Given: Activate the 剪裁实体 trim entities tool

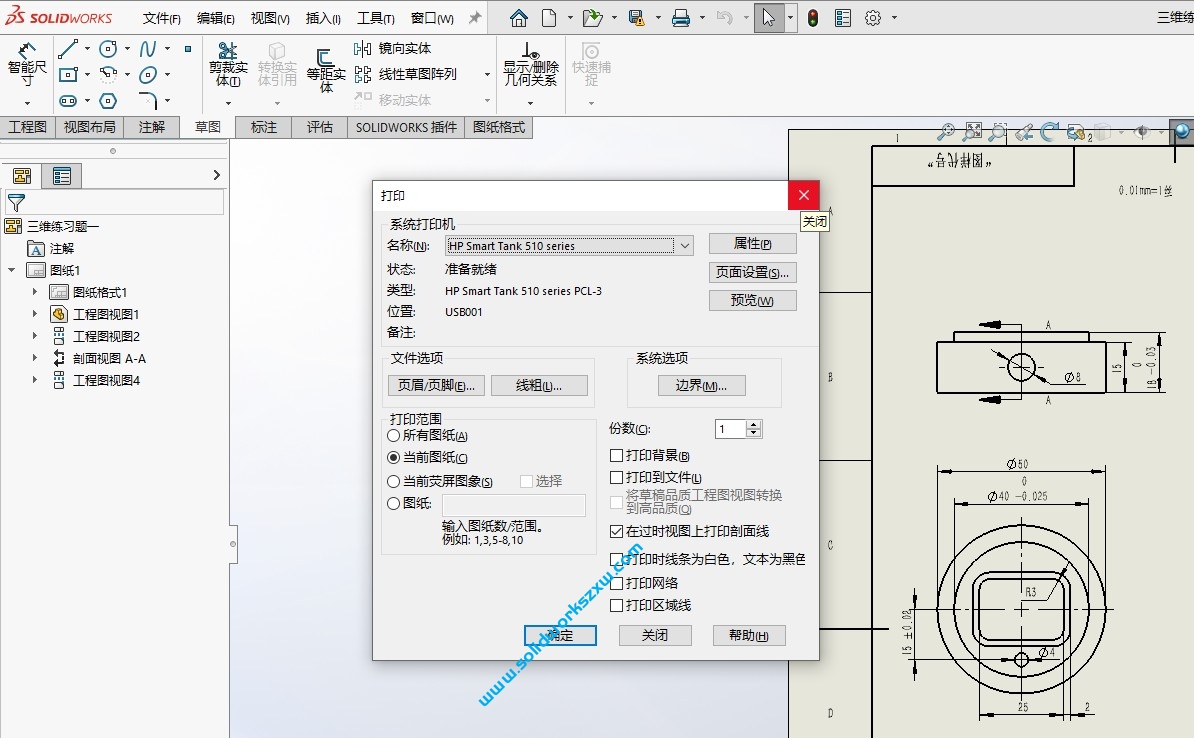Looking at the screenshot, I should coord(228,66).
